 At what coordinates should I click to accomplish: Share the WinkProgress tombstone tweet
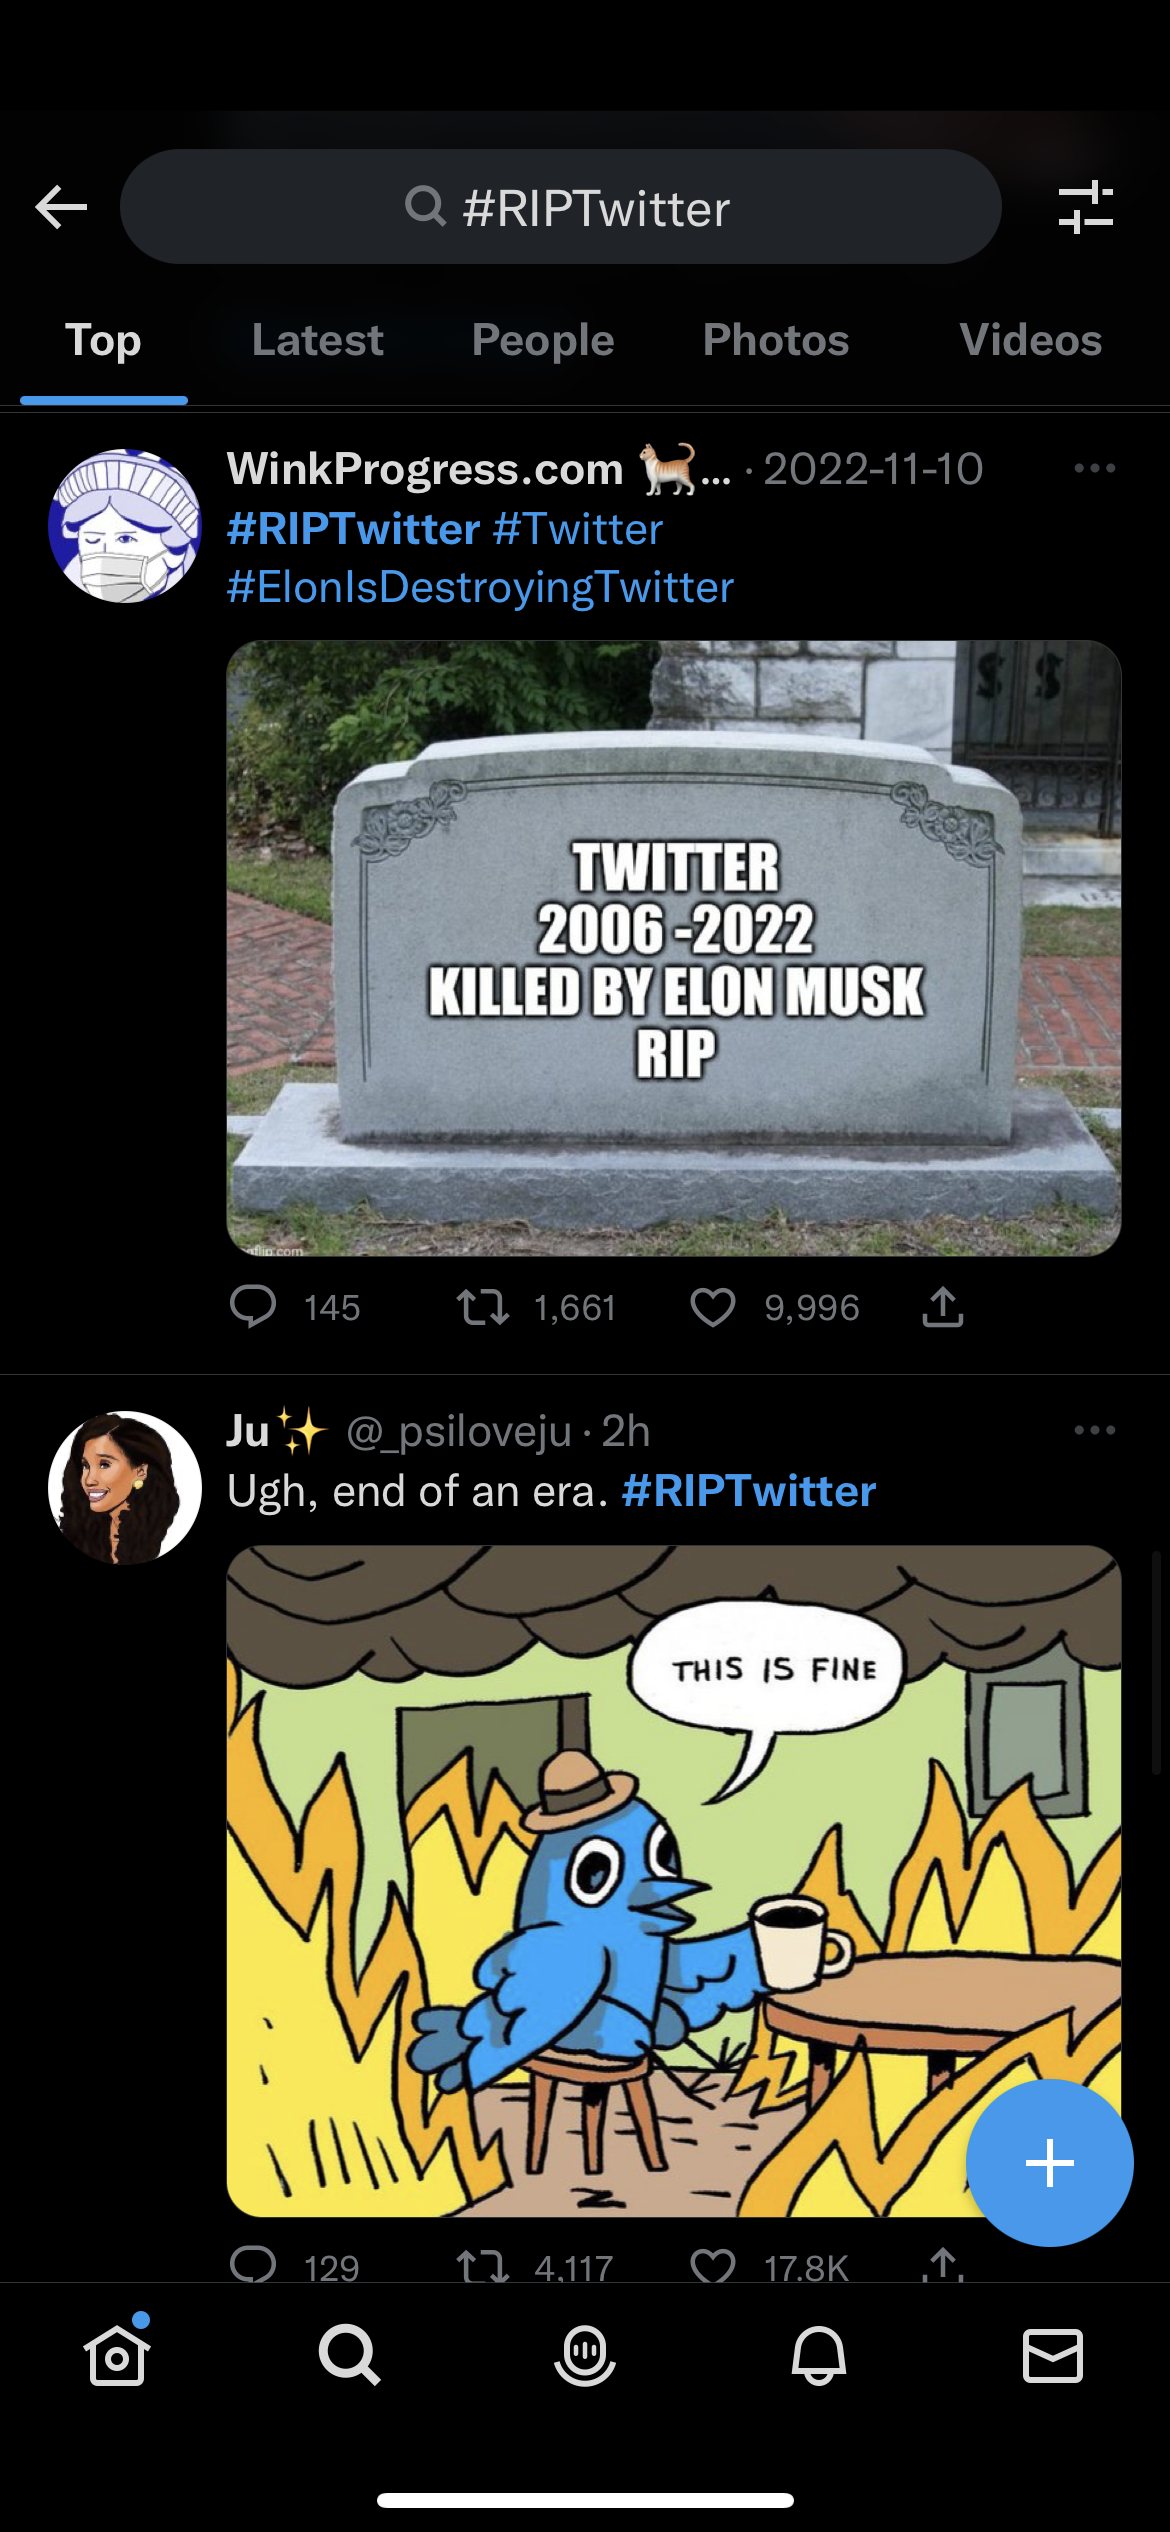[942, 1307]
